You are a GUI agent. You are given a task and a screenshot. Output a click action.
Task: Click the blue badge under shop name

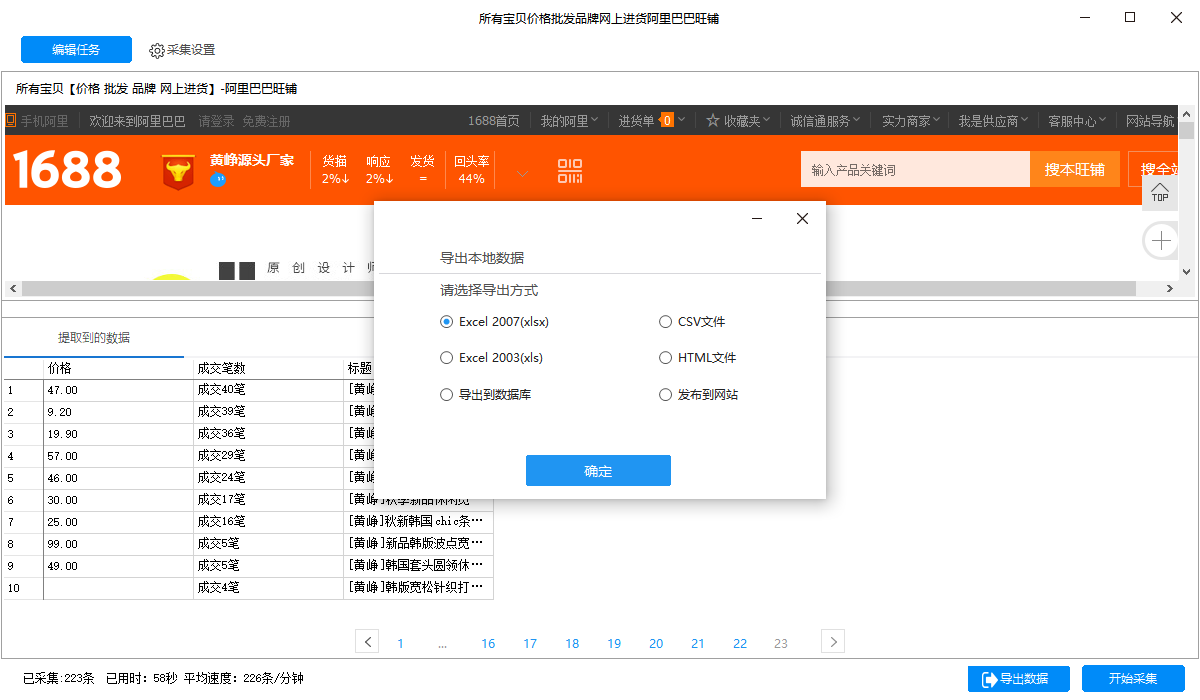[x=218, y=180]
